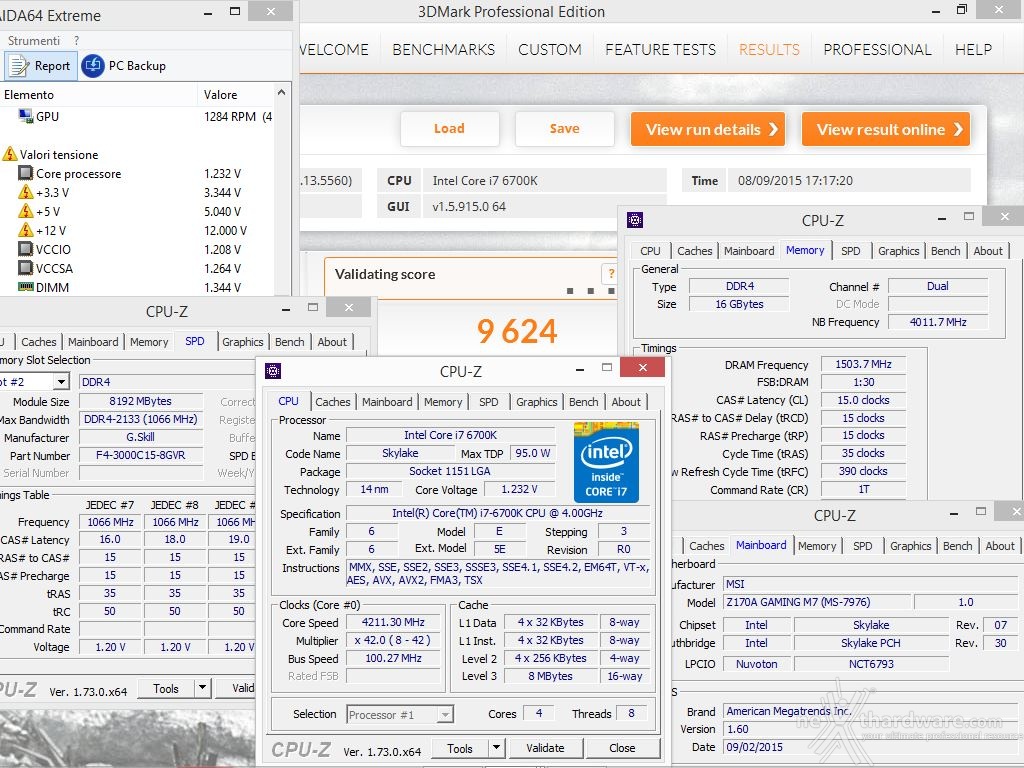Click the Core Speed value 4211.30 MHz

click(x=393, y=622)
